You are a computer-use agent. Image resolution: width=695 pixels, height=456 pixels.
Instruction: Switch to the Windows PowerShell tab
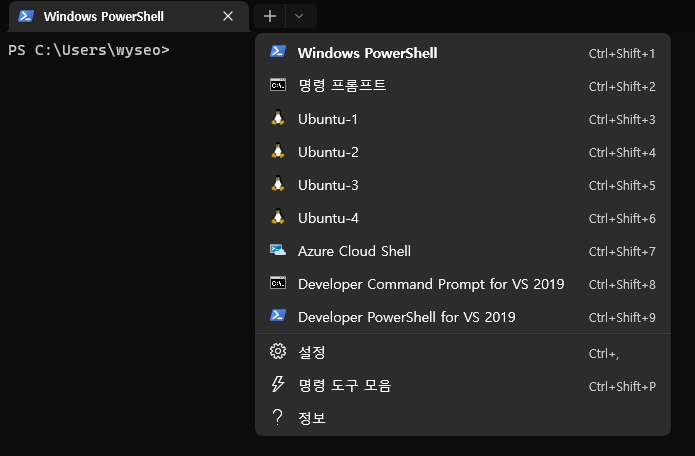[x=129, y=16]
